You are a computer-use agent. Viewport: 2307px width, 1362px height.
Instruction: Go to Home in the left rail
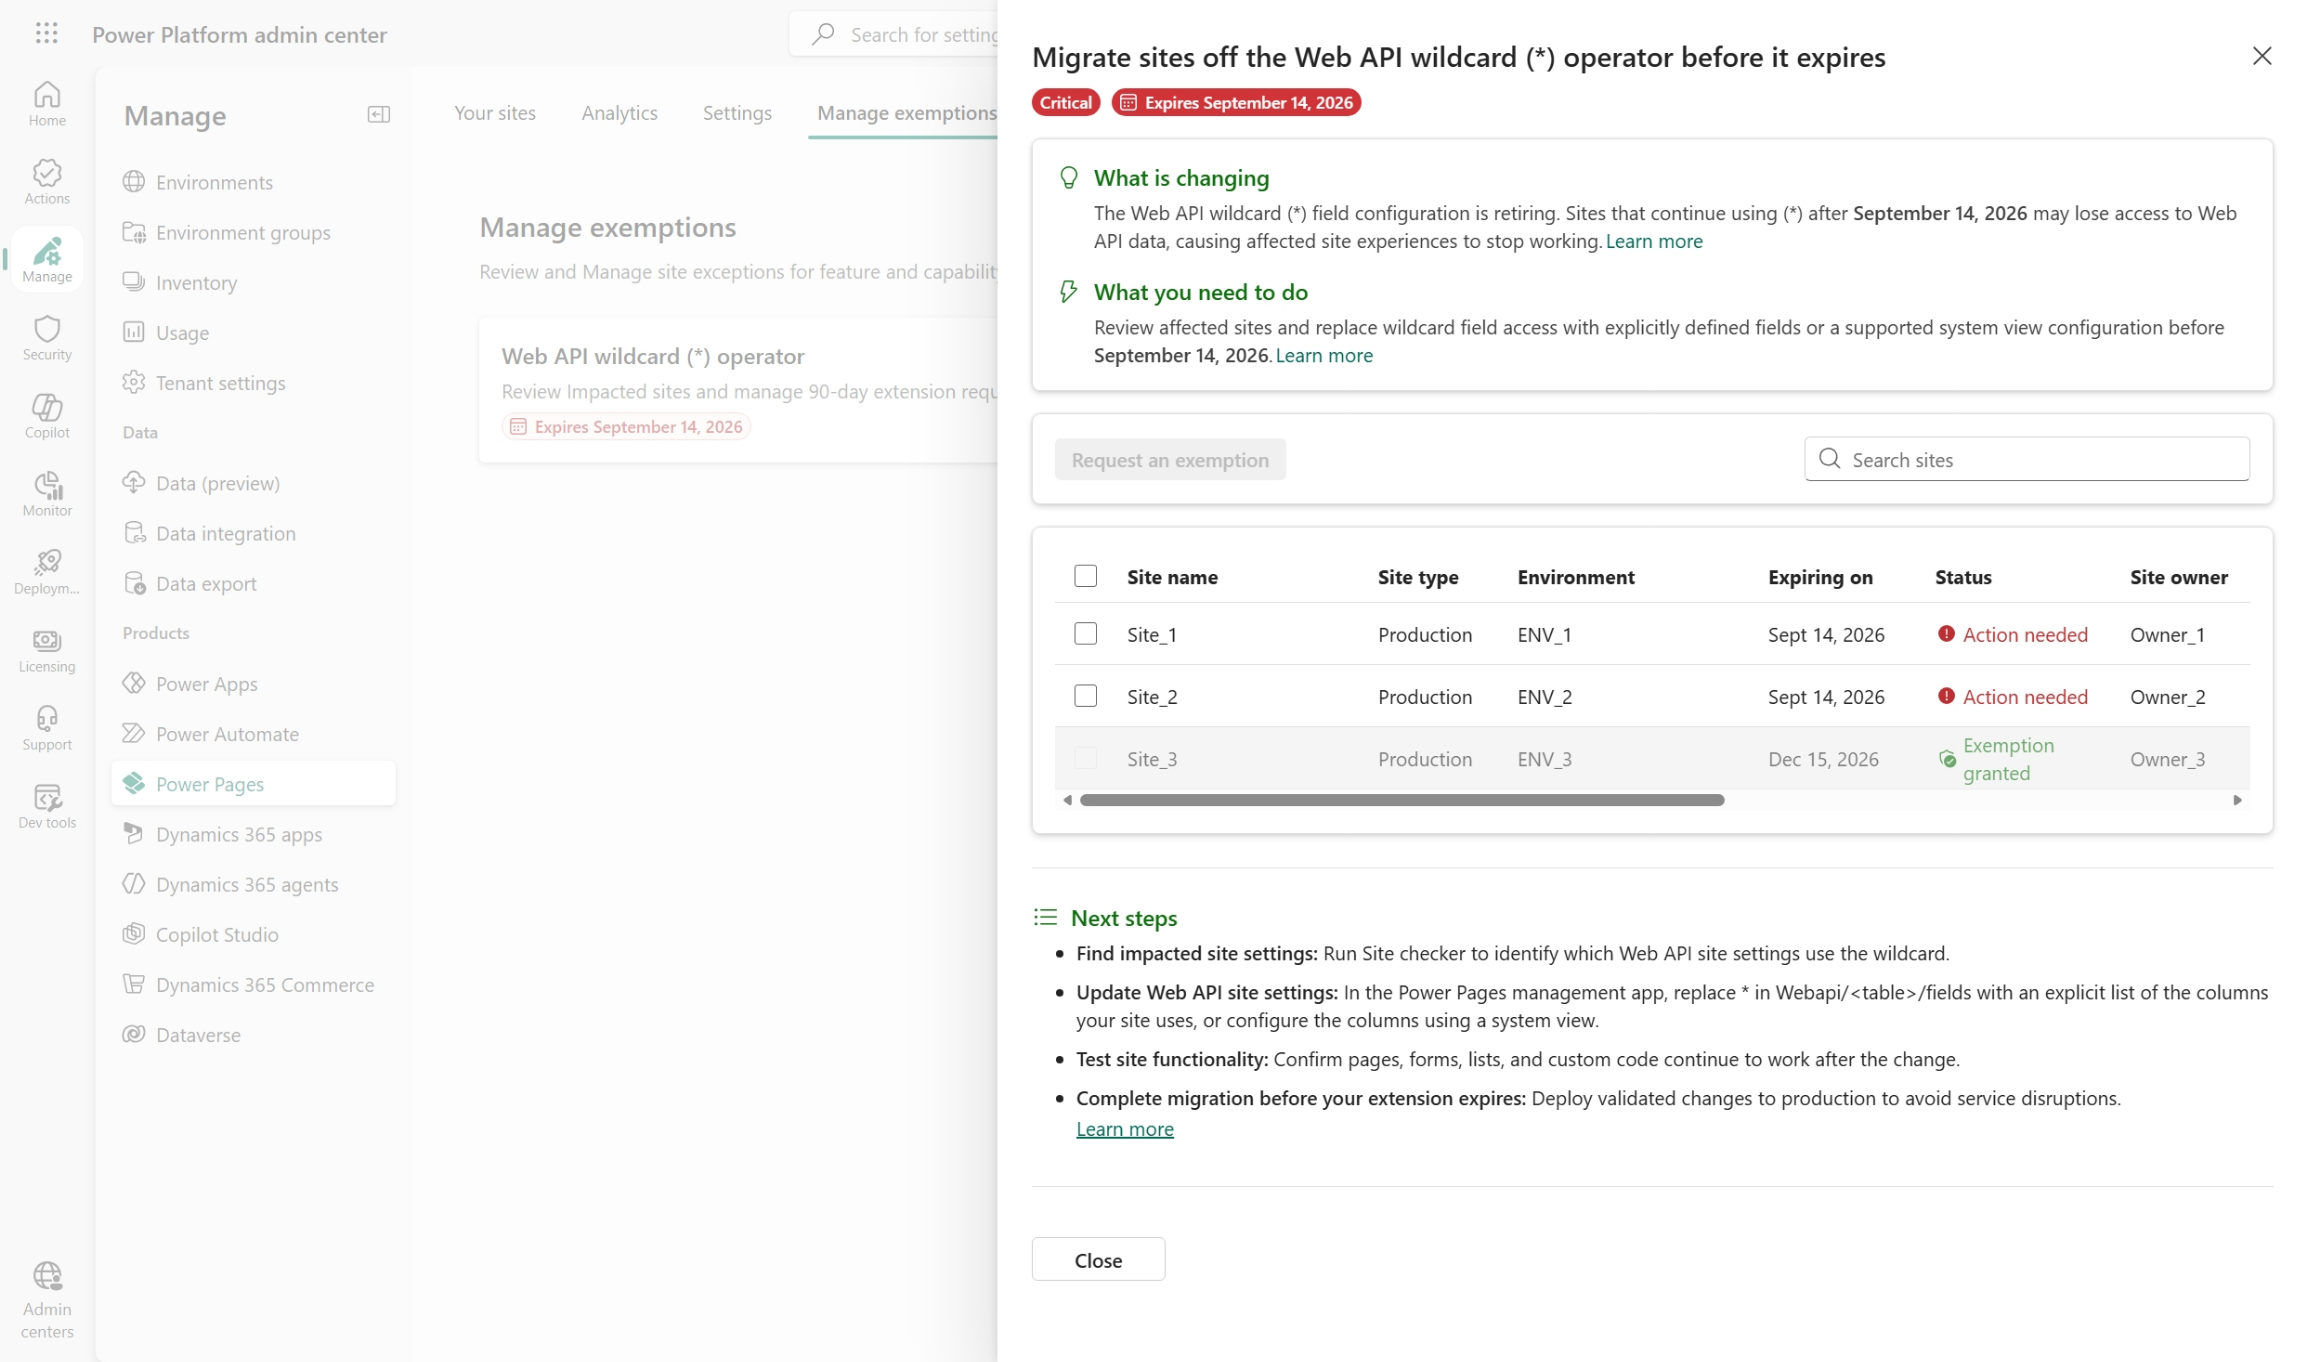[x=47, y=104]
